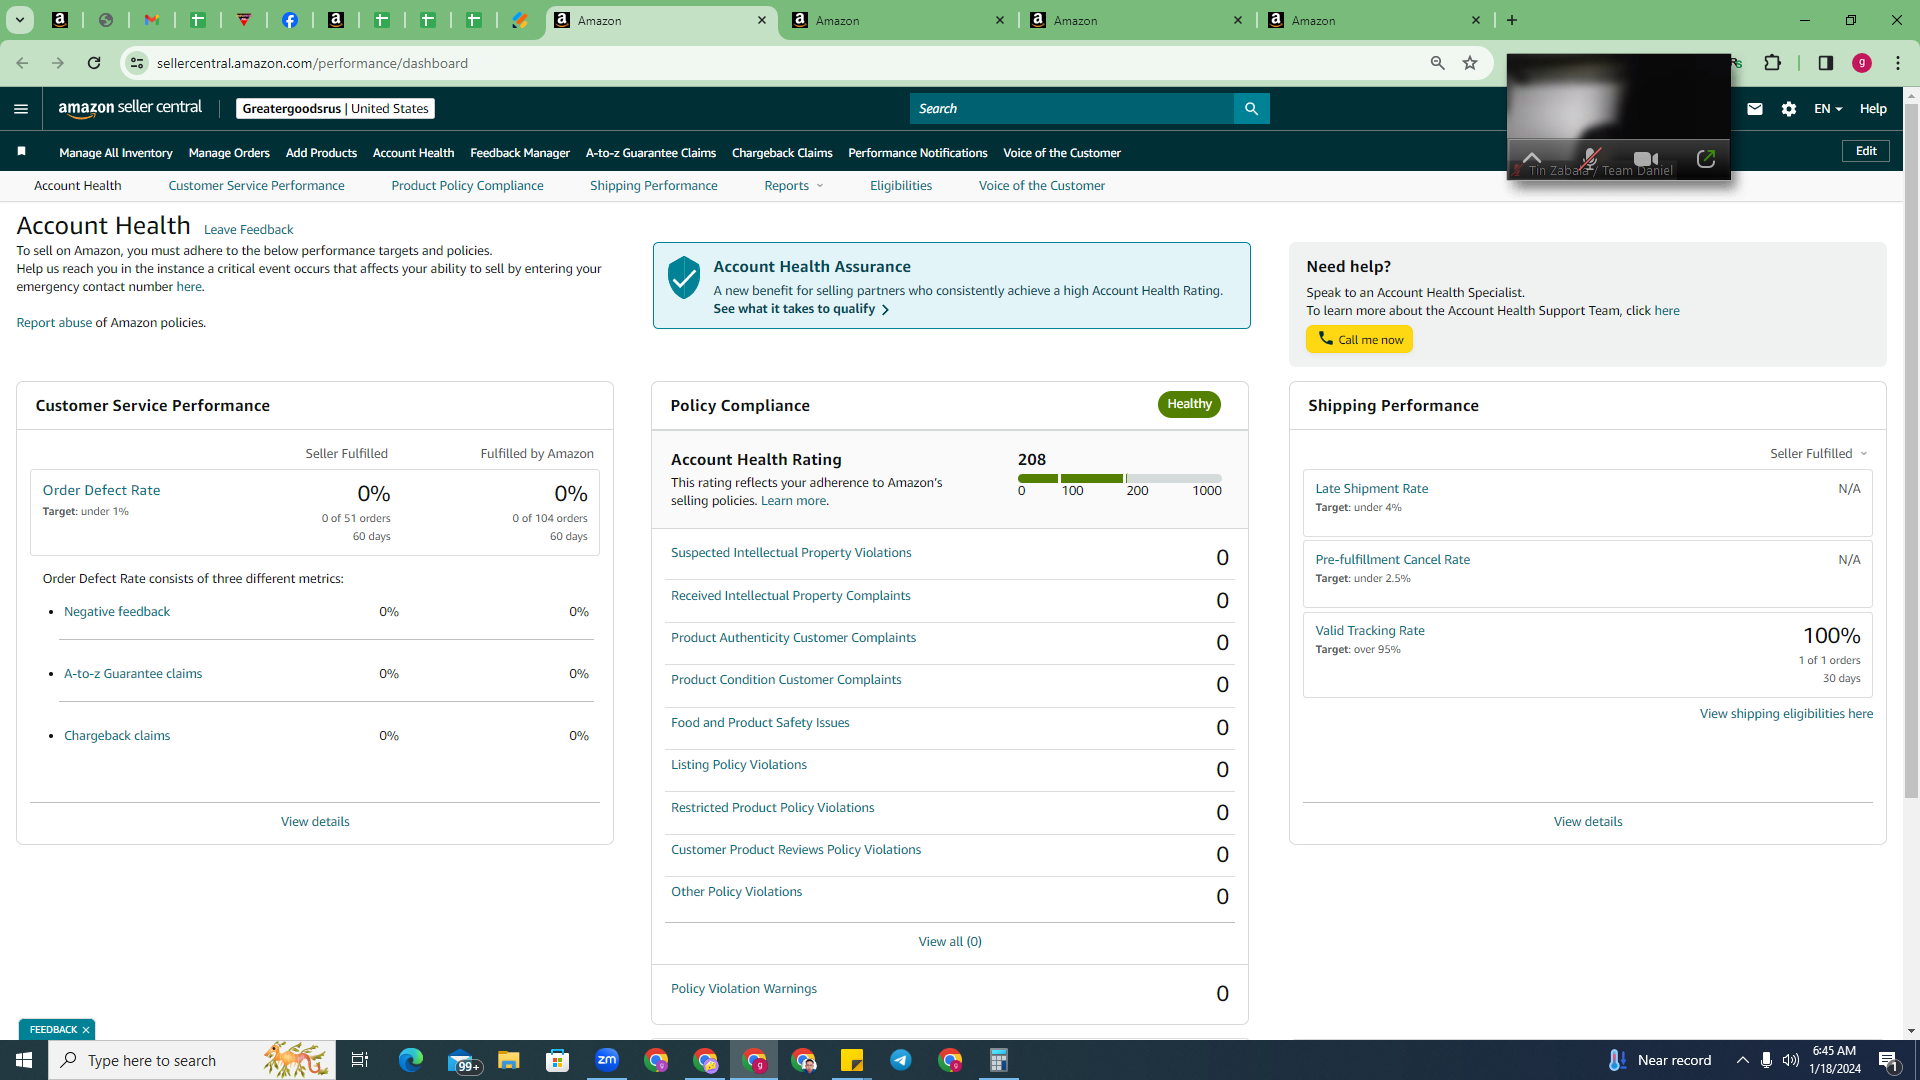Screen dimensions: 1920x1080
Task: Expand See what it takes to qualify
Action: [801, 309]
